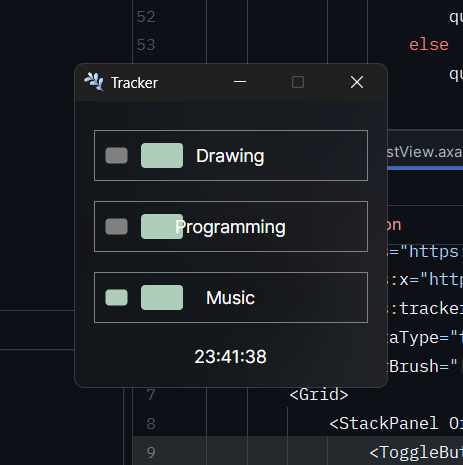Toggle the small gray switch in Programming row

click(116, 227)
